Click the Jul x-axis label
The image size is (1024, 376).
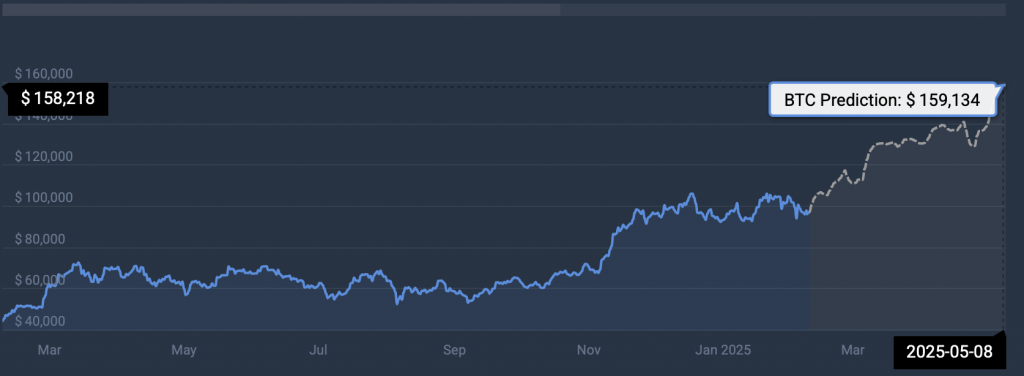[318, 351]
